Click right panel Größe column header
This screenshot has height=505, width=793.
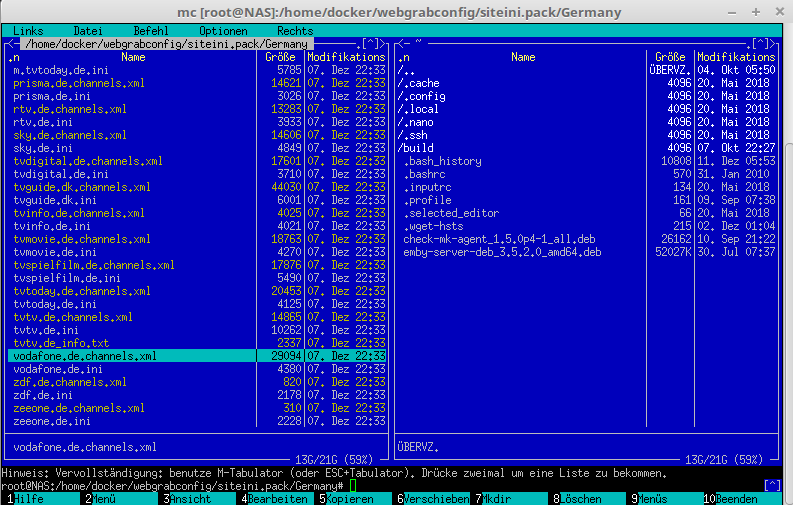click(670, 57)
